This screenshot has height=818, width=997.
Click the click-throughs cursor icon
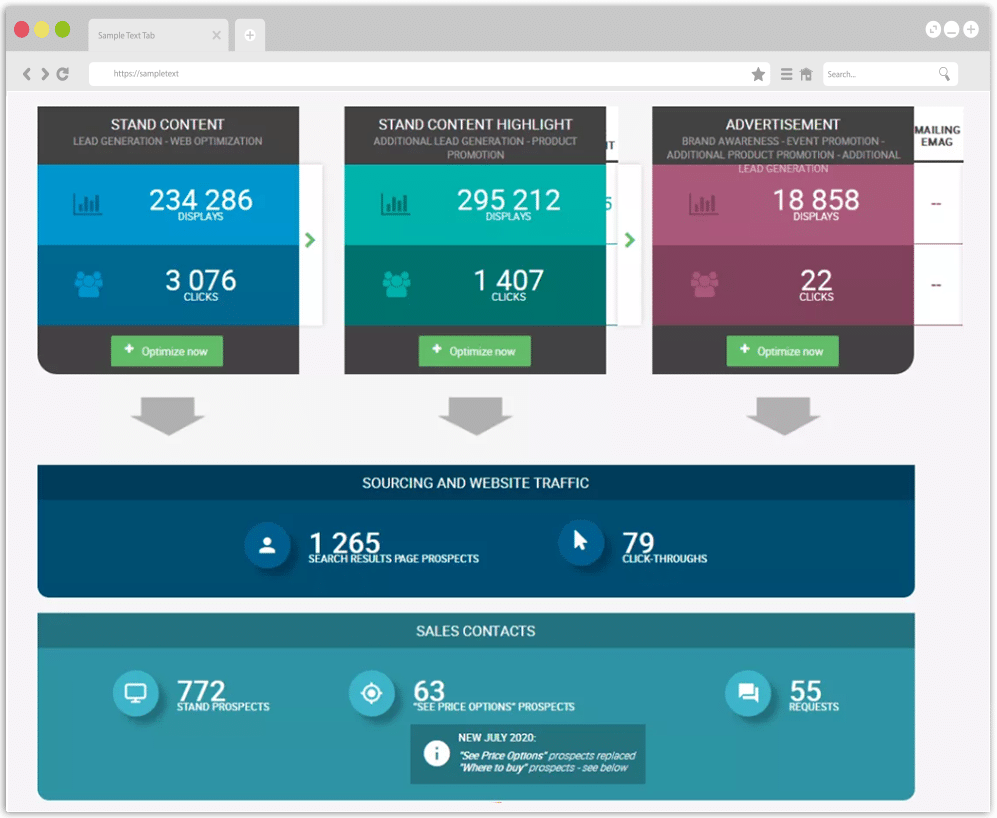click(x=581, y=543)
